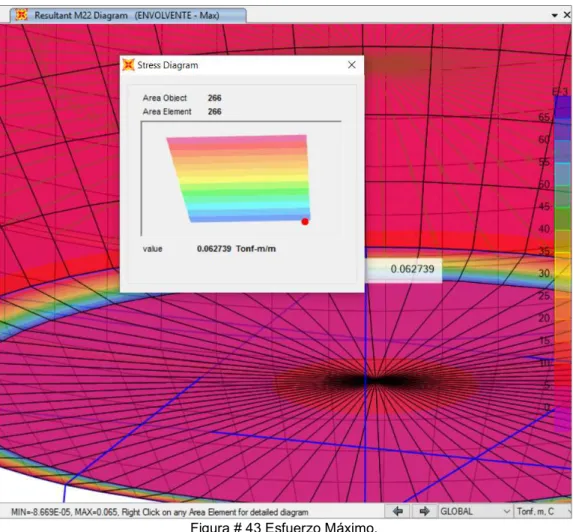Click the Stress Diagram dialog icon
This screenshot has height=532, width=573.
click(x=129, y=65)
